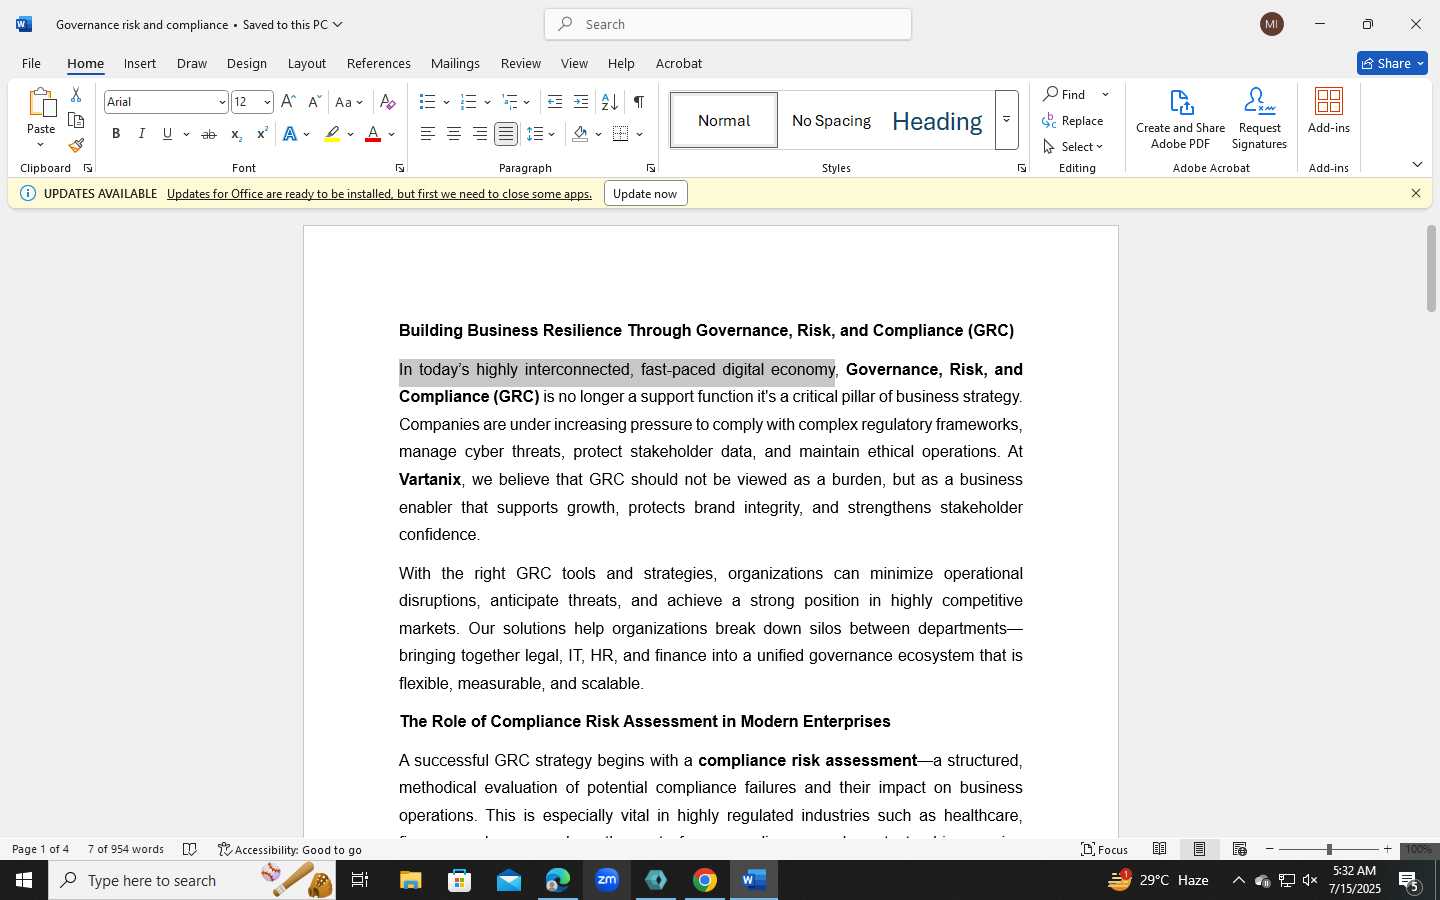Image resolution: width=1440 pixels, height=900 pixels.
Task: Toggle Print Layout view
Action: (x=1200, y=849)
